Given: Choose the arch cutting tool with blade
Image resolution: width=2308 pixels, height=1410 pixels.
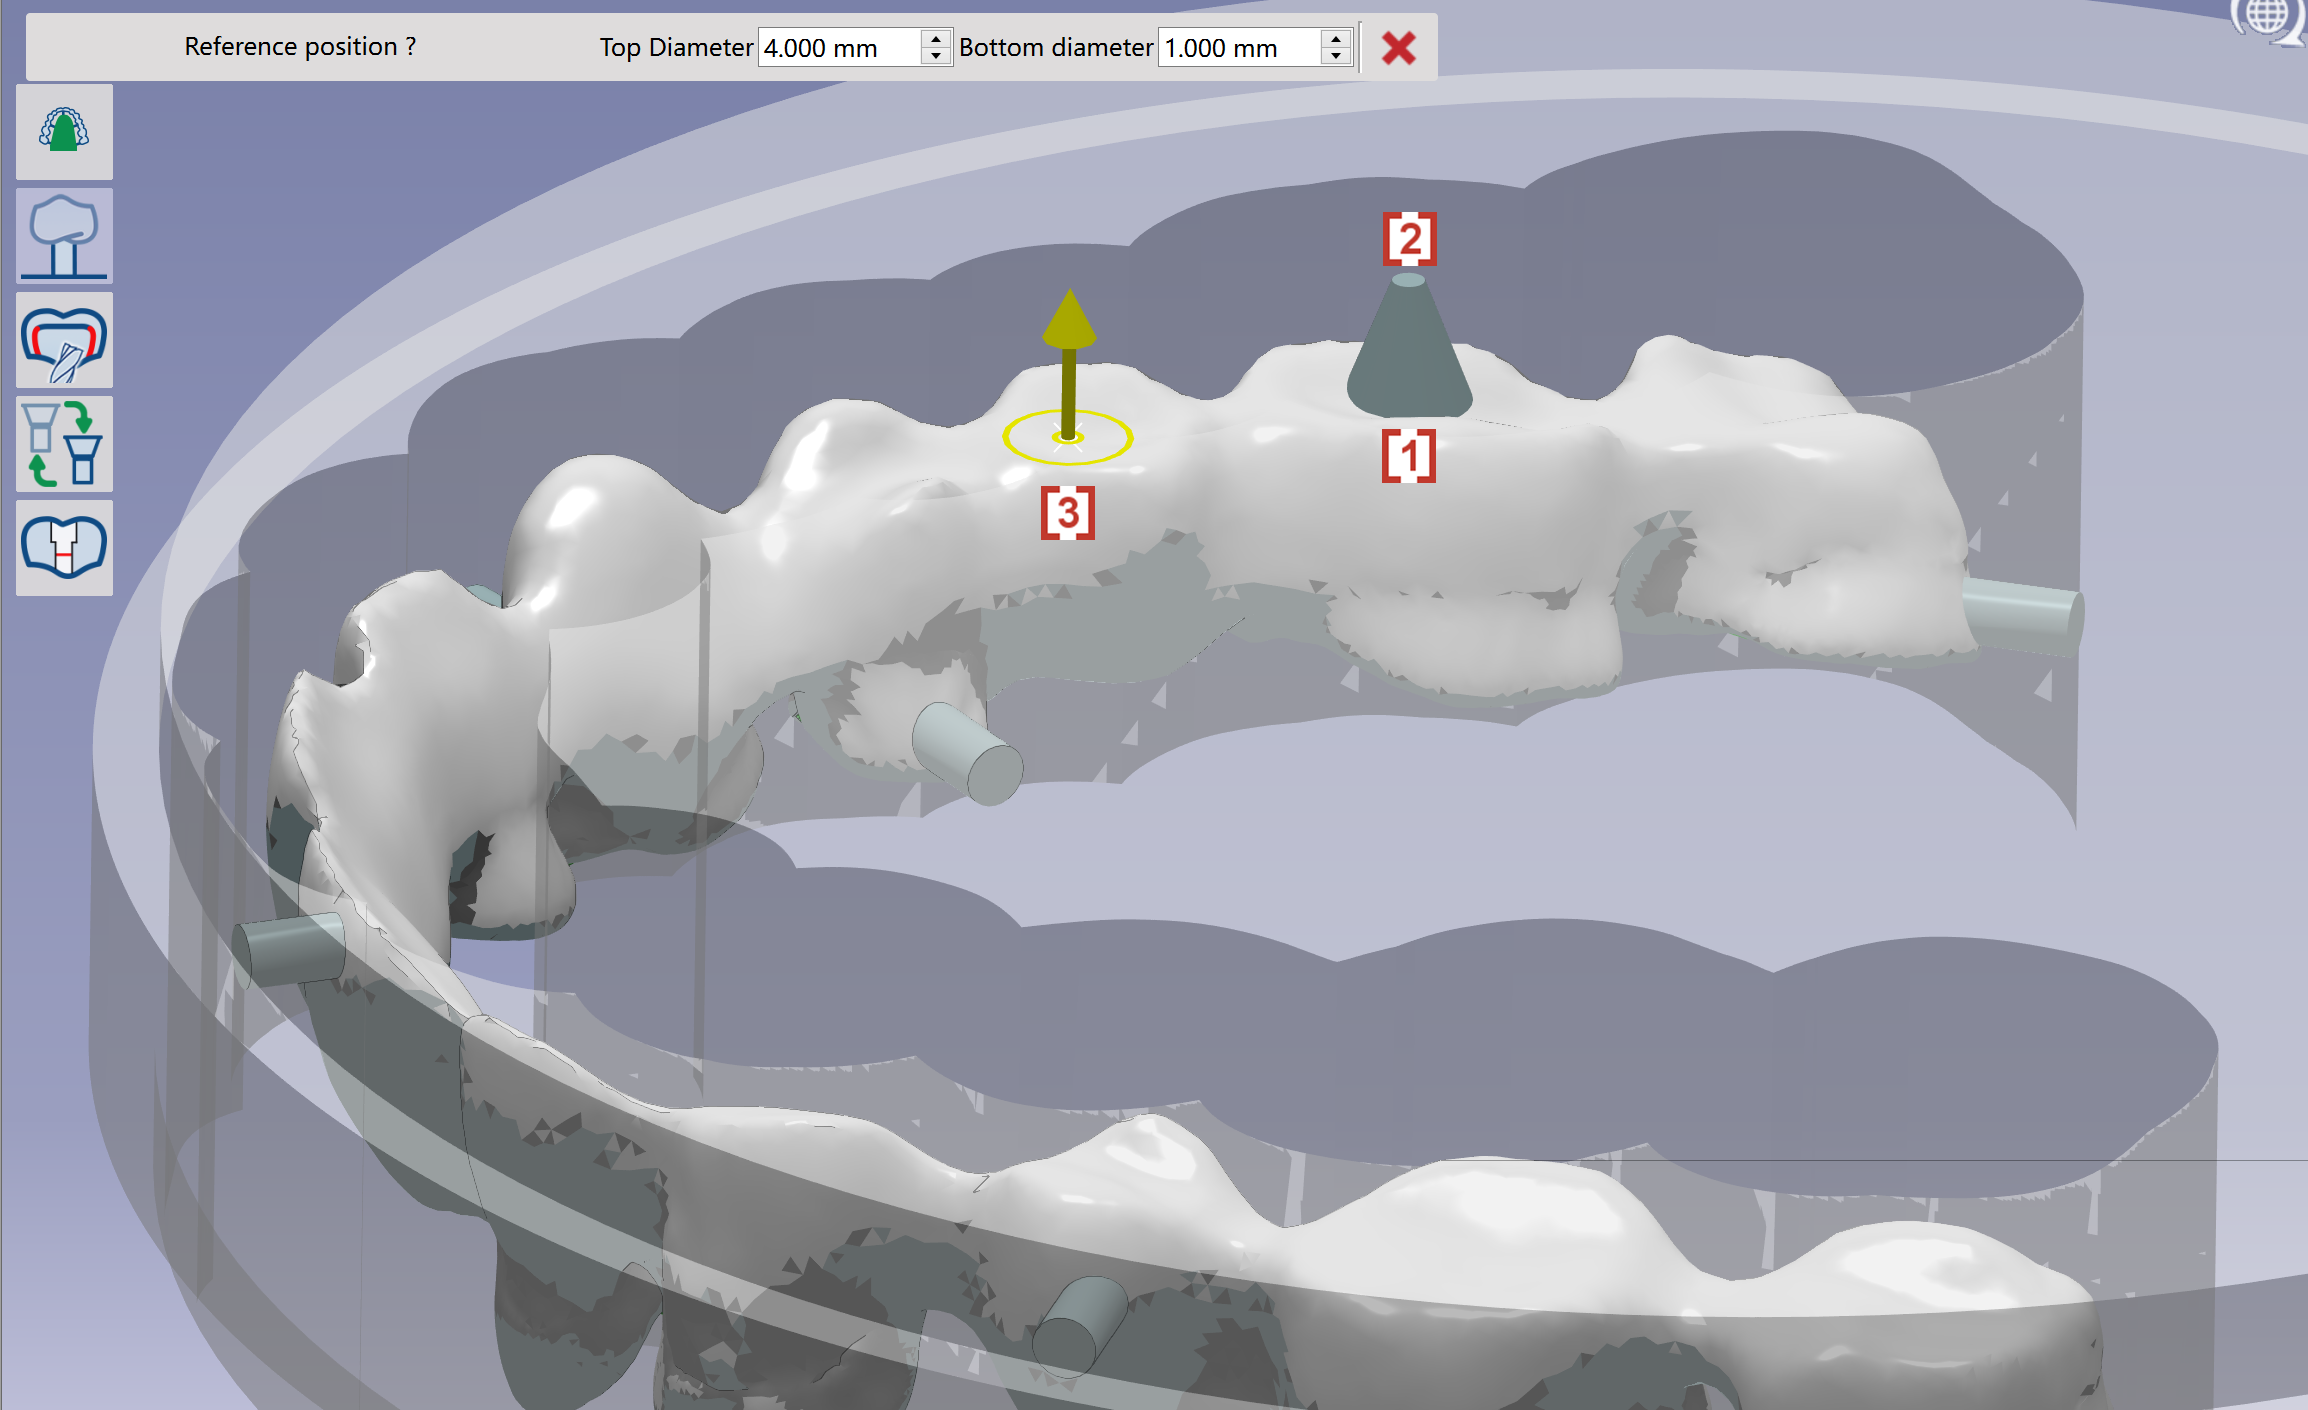Looking at the screenshot, I should (x=64, y=340).
